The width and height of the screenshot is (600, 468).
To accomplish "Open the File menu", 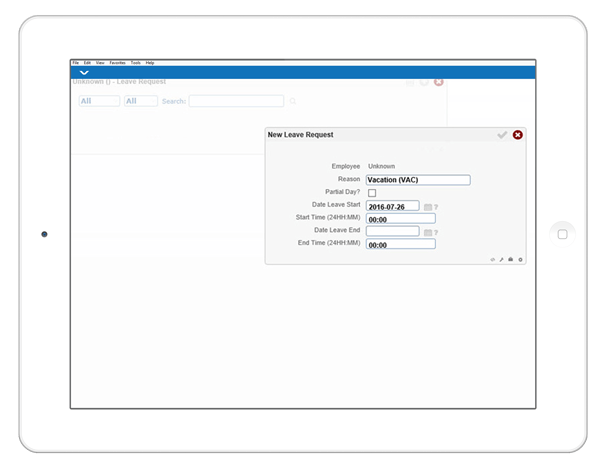I will point(75,62).
